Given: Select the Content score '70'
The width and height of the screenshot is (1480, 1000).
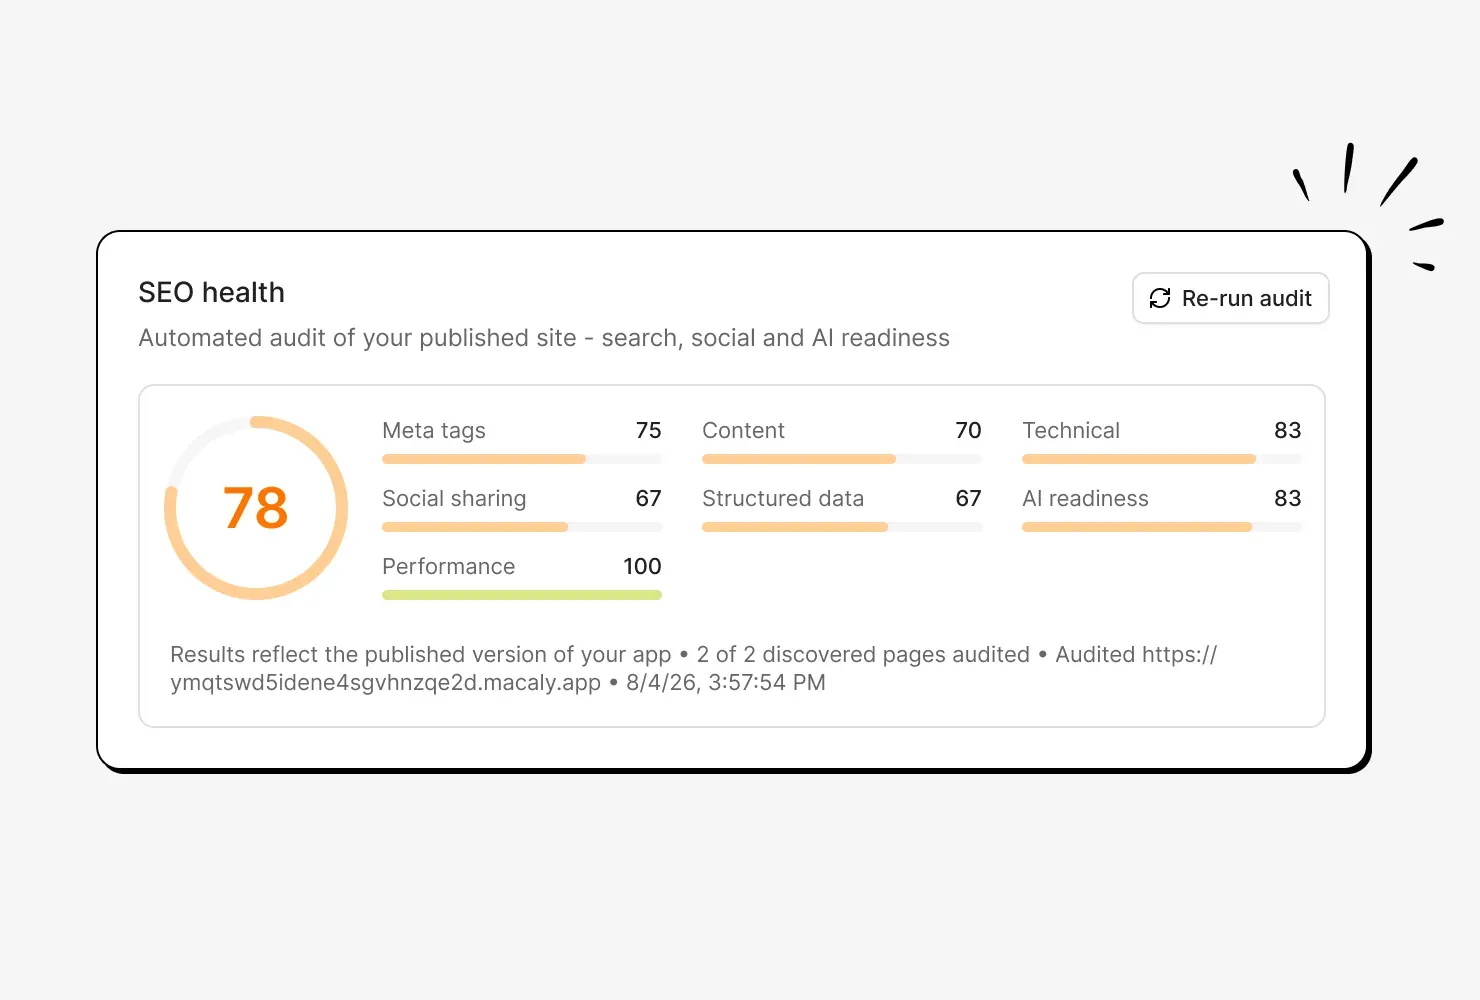Looking at the screenshot, I should coord(968,430).
